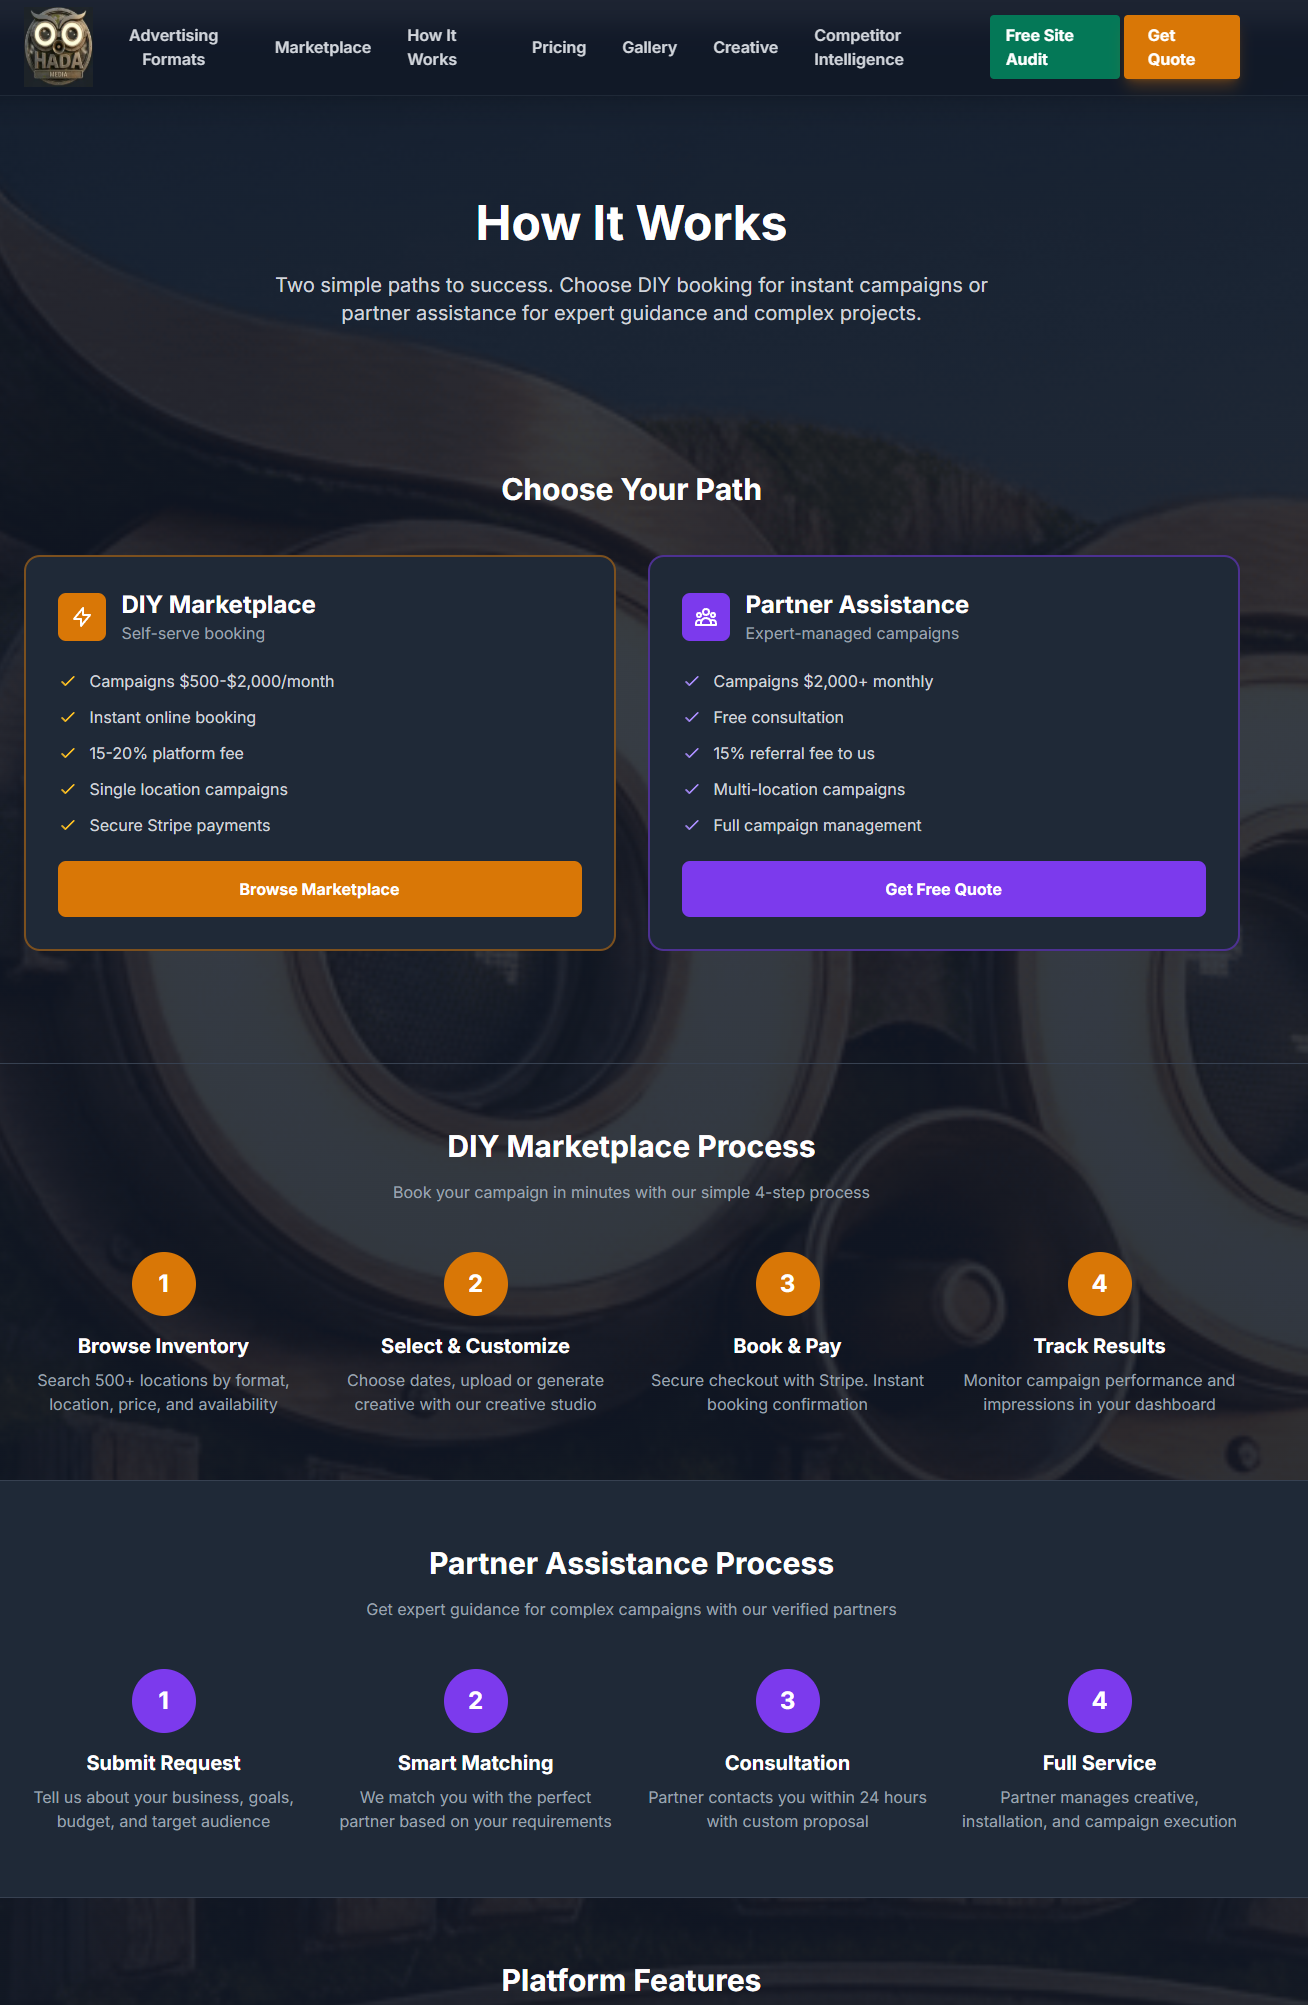
Task: Click "Book your campaign in minutes" subtitle
Action: tap(632, 1193)
